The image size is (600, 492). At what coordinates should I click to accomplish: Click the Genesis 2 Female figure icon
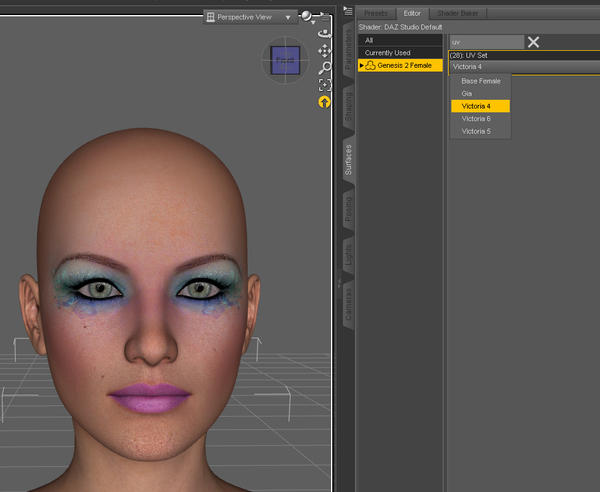pyautogui.click(x=370, y=65)
